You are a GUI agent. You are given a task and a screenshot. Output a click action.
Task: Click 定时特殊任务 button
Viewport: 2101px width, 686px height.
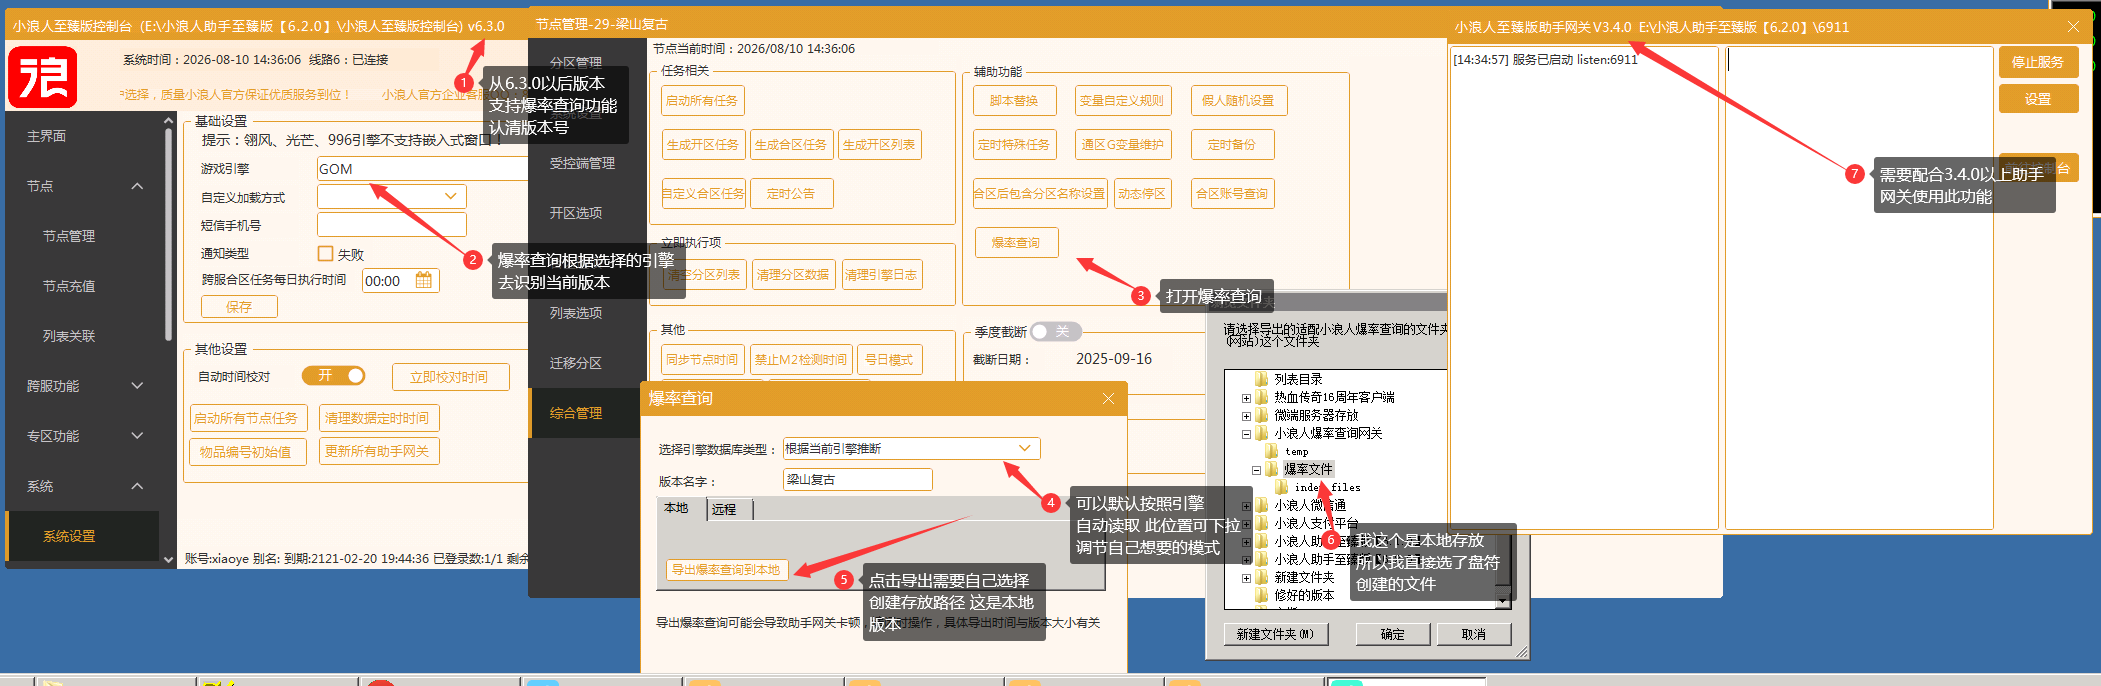pyautogui.click(x=1015, y=145)
